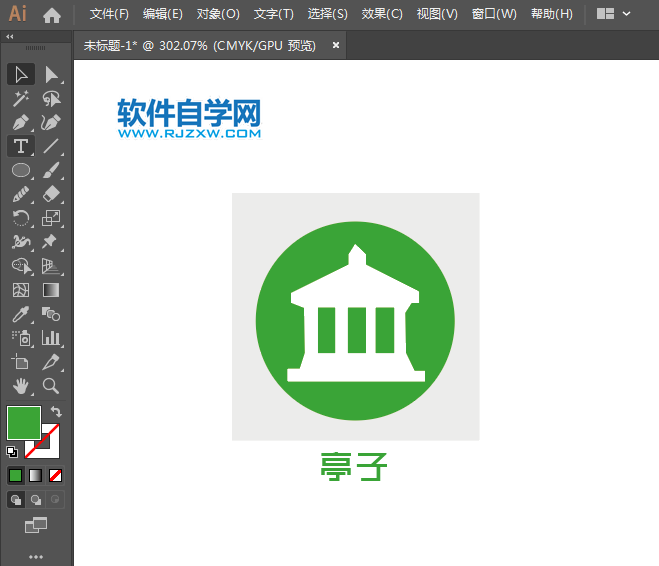
Task: Set paint mode to None
Action: pos(56,475)
